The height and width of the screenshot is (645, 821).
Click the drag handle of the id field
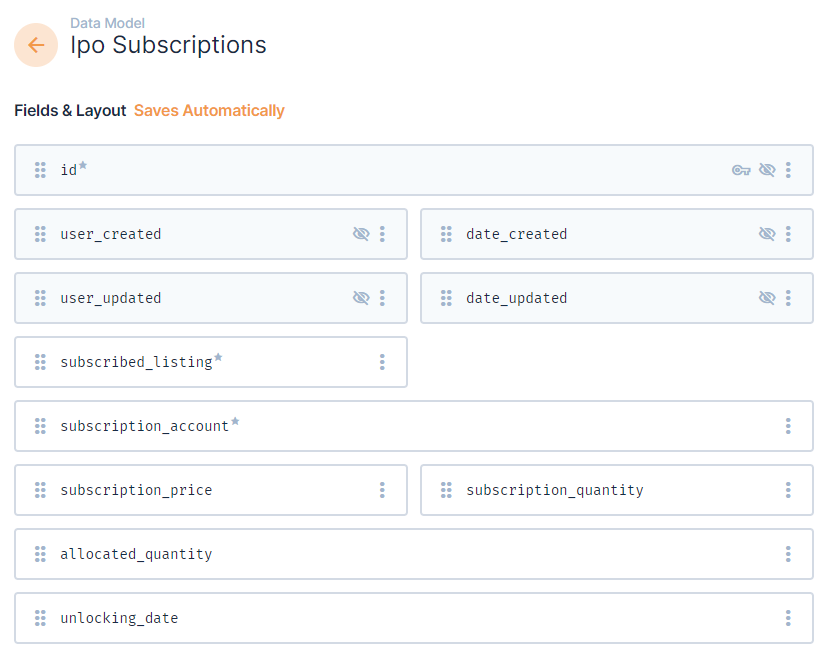coord(39,170)
